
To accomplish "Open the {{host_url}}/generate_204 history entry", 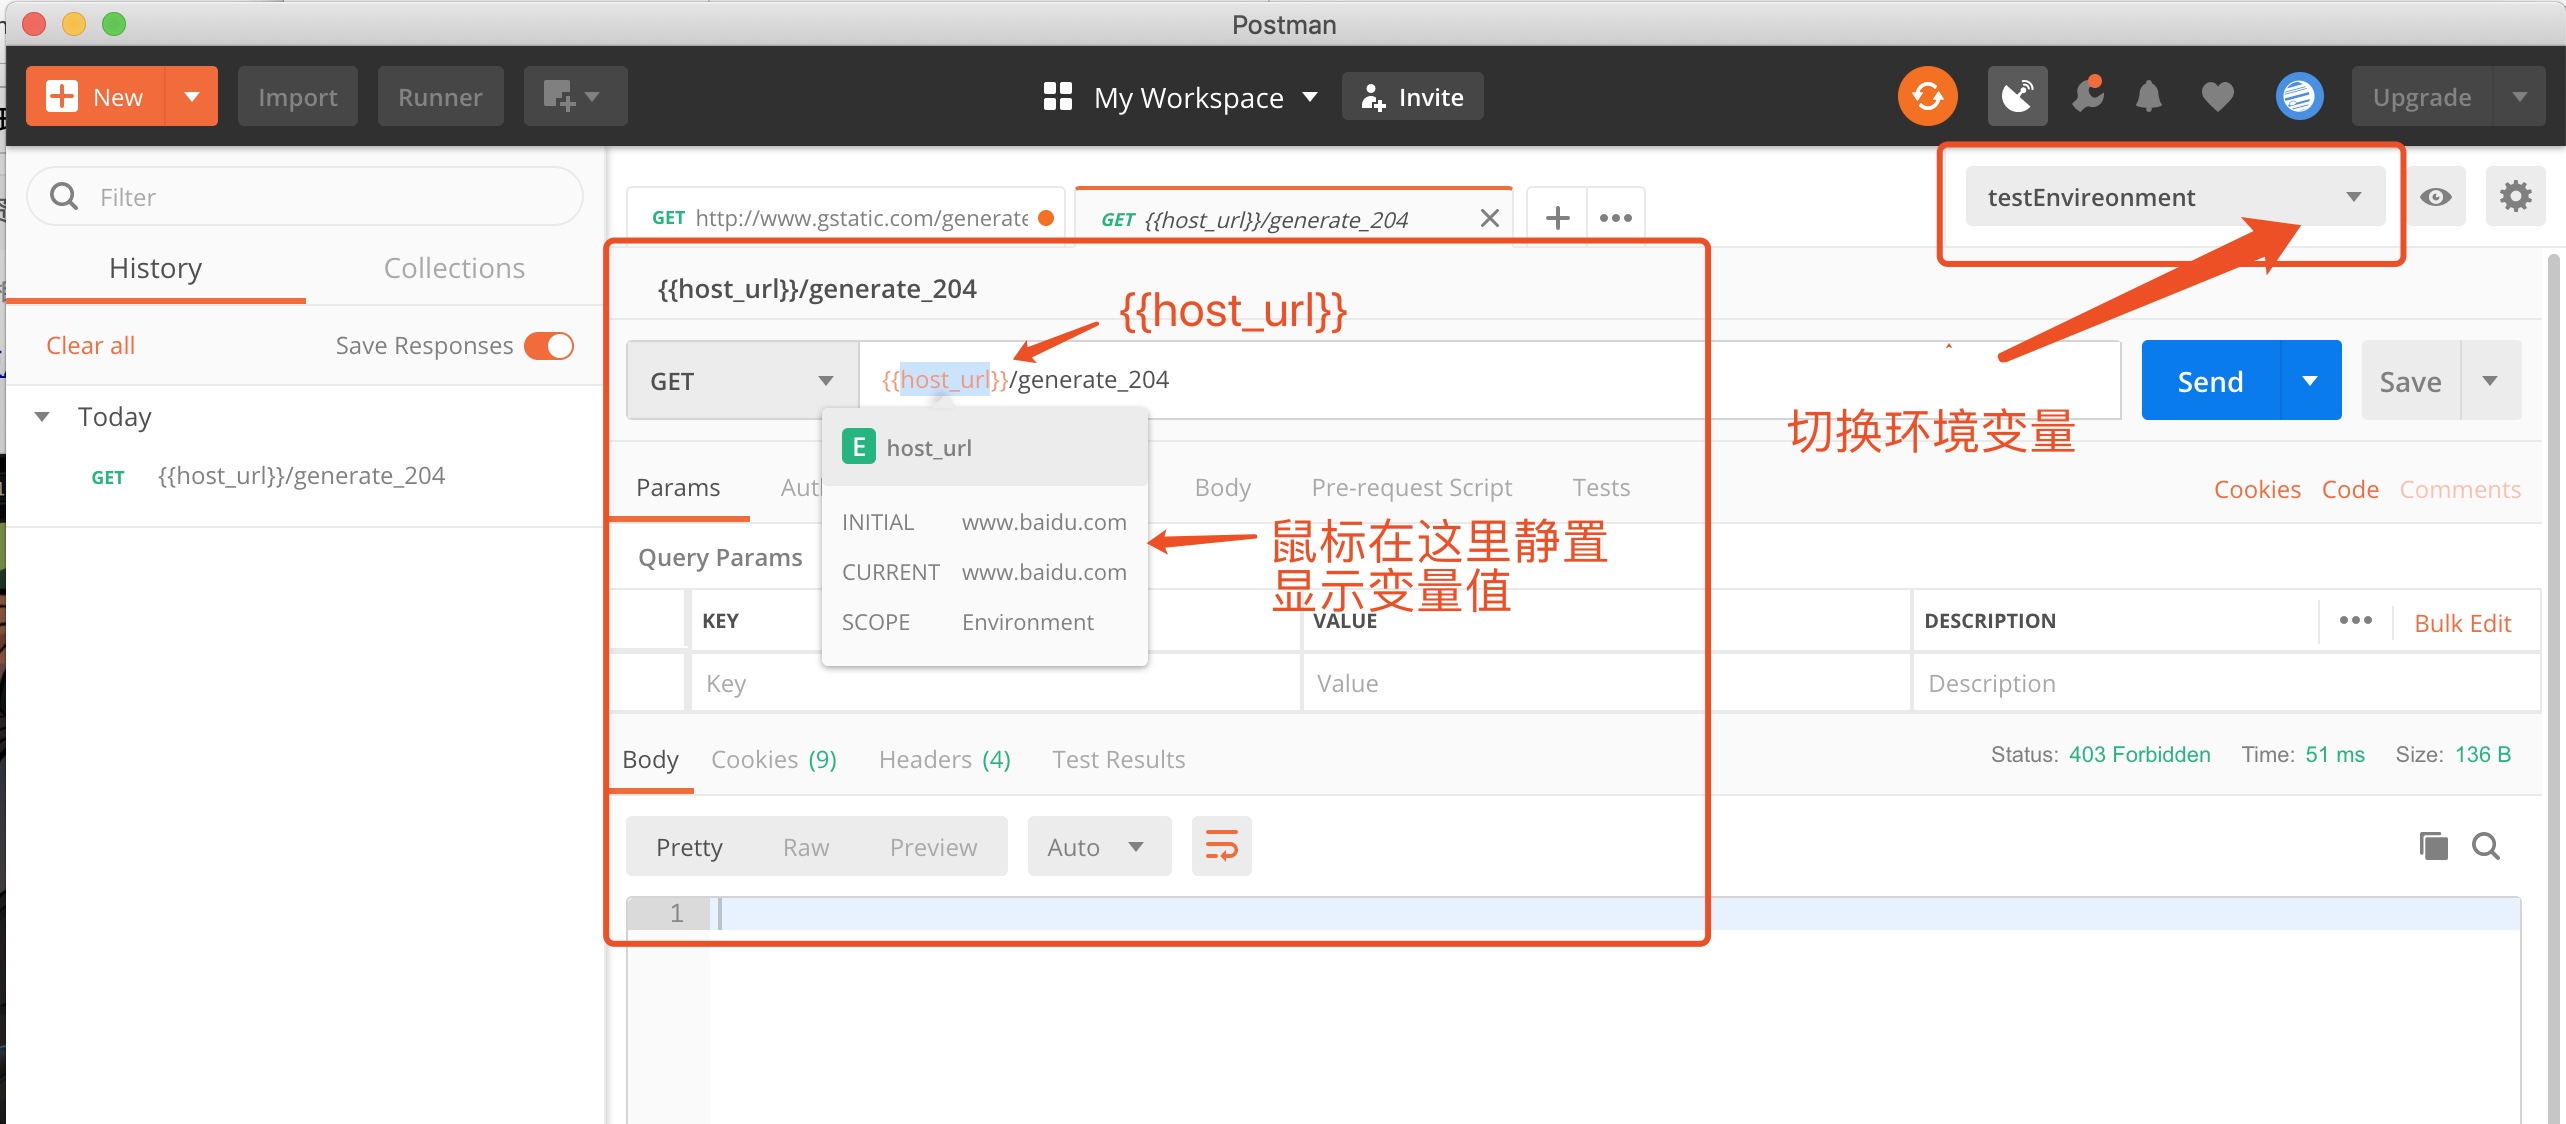I will coord(302,476).
